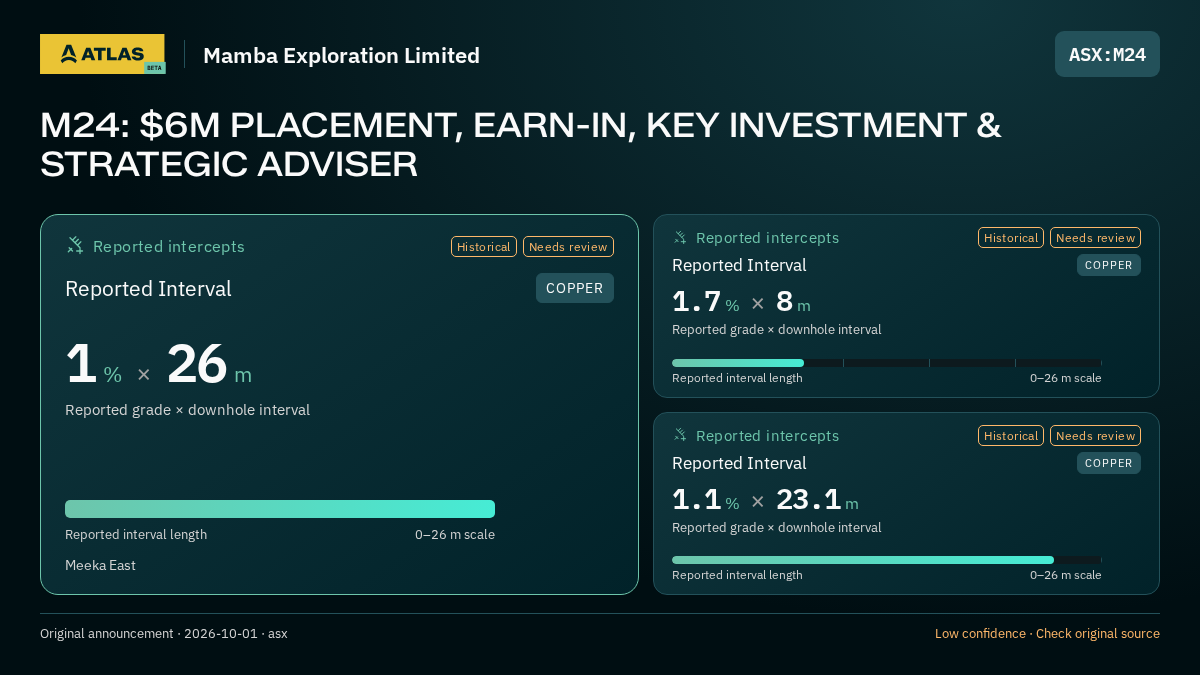
Task: Click the Needs review tag in the 1.7% × 8 m card
Action: [1095, 237]
